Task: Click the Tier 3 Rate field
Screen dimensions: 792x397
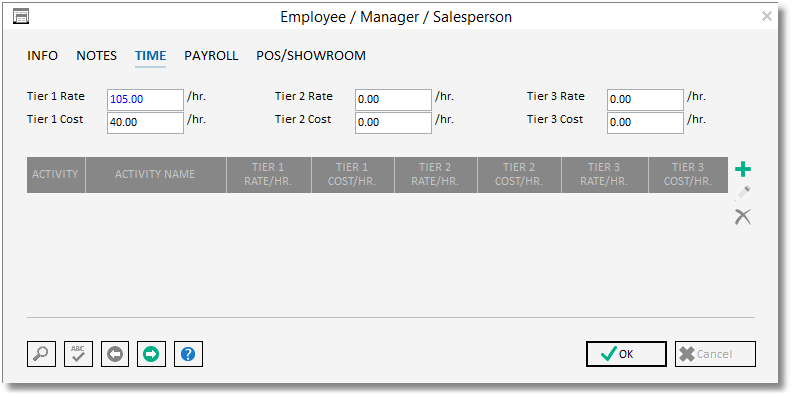Action: 646,100
